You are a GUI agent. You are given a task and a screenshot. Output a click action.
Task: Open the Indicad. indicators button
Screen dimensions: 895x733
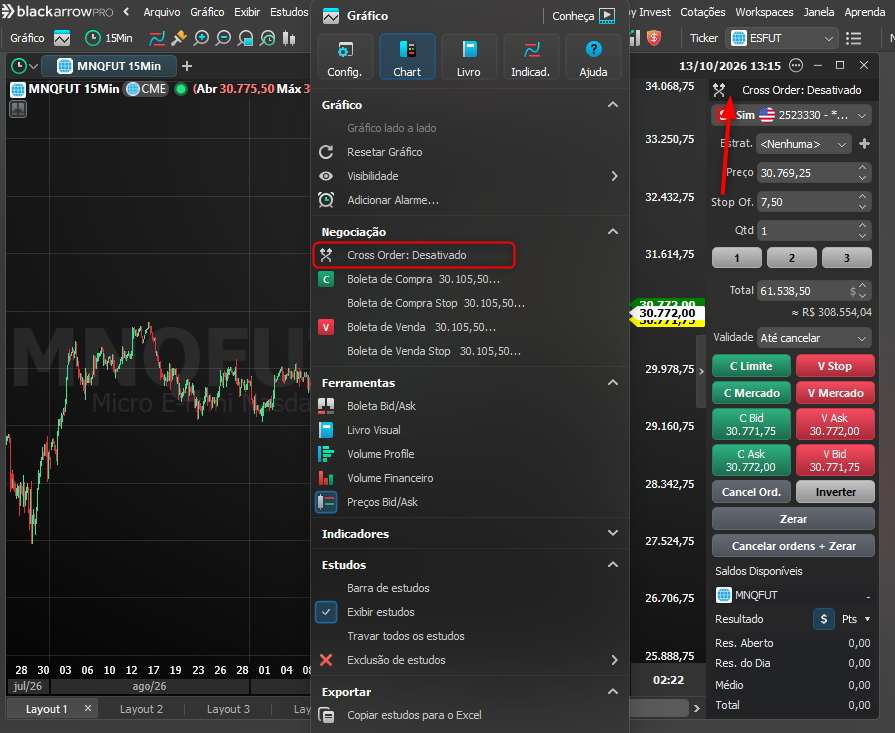531,57
